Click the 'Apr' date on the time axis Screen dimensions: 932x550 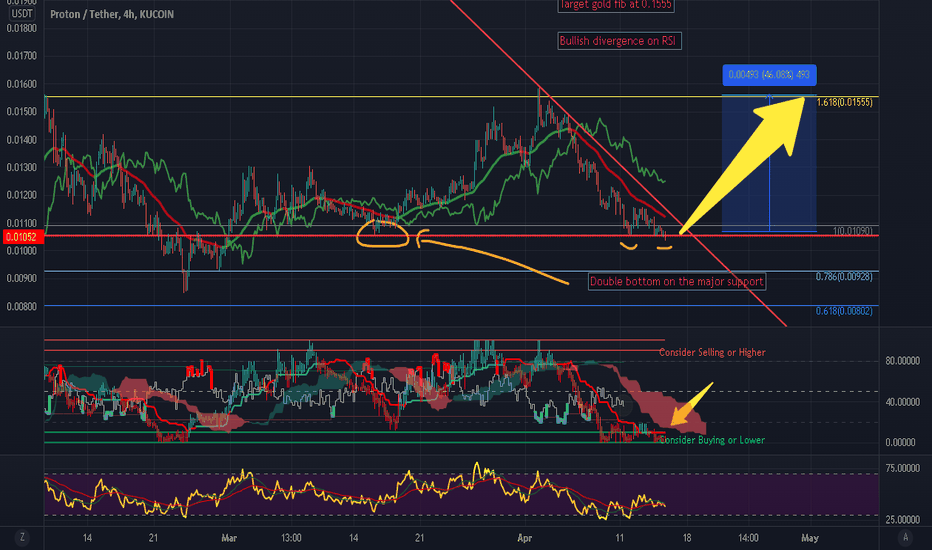[x=524, y=538]
